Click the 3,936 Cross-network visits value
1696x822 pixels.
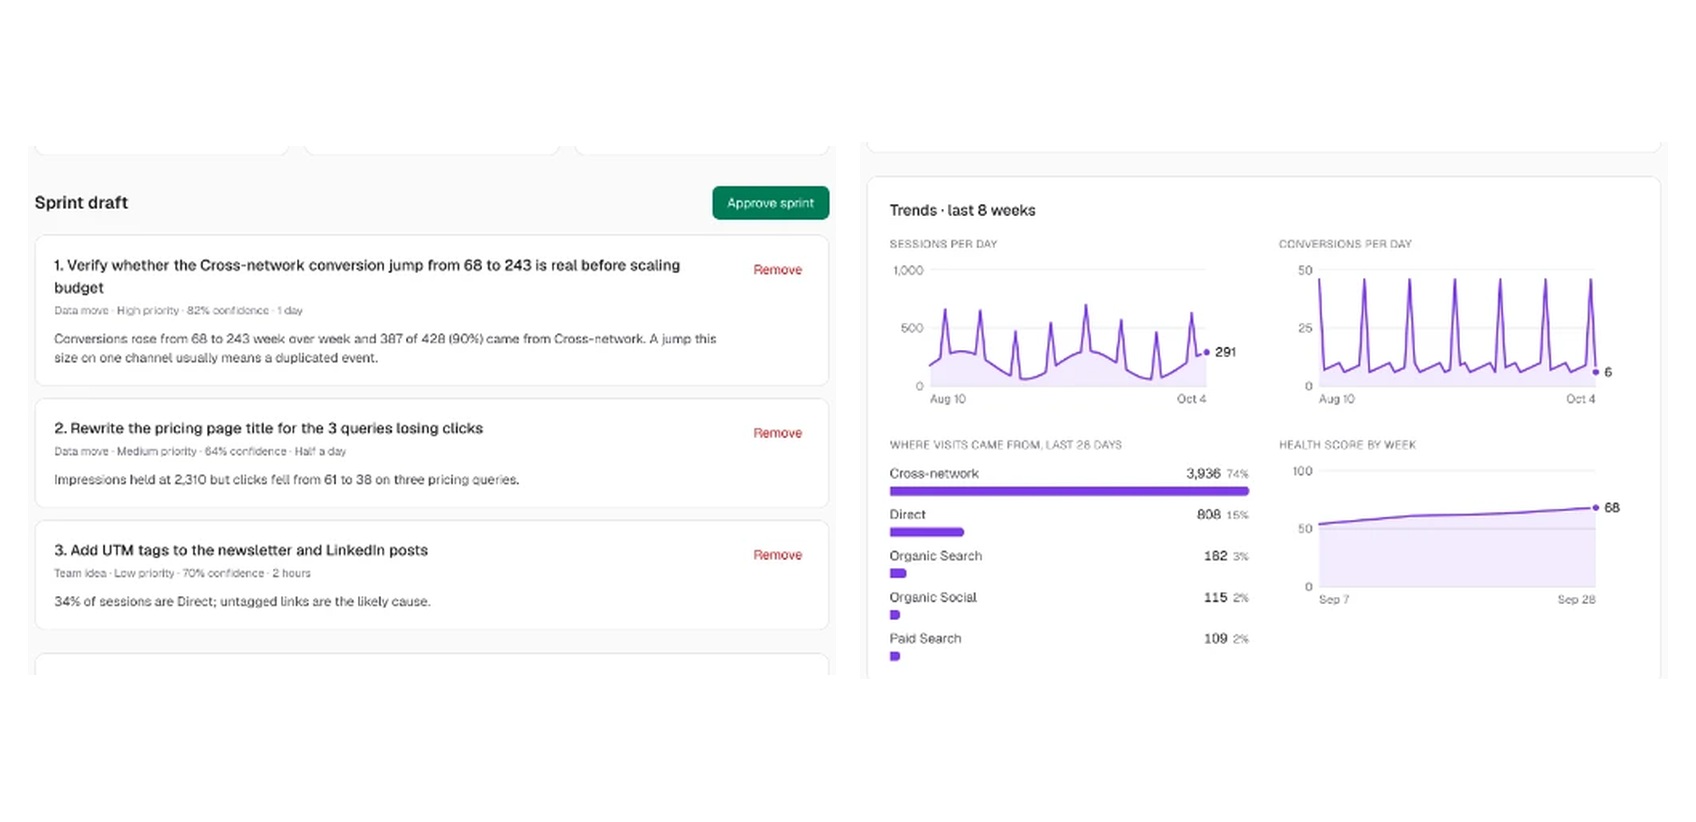pos(1203,473)
